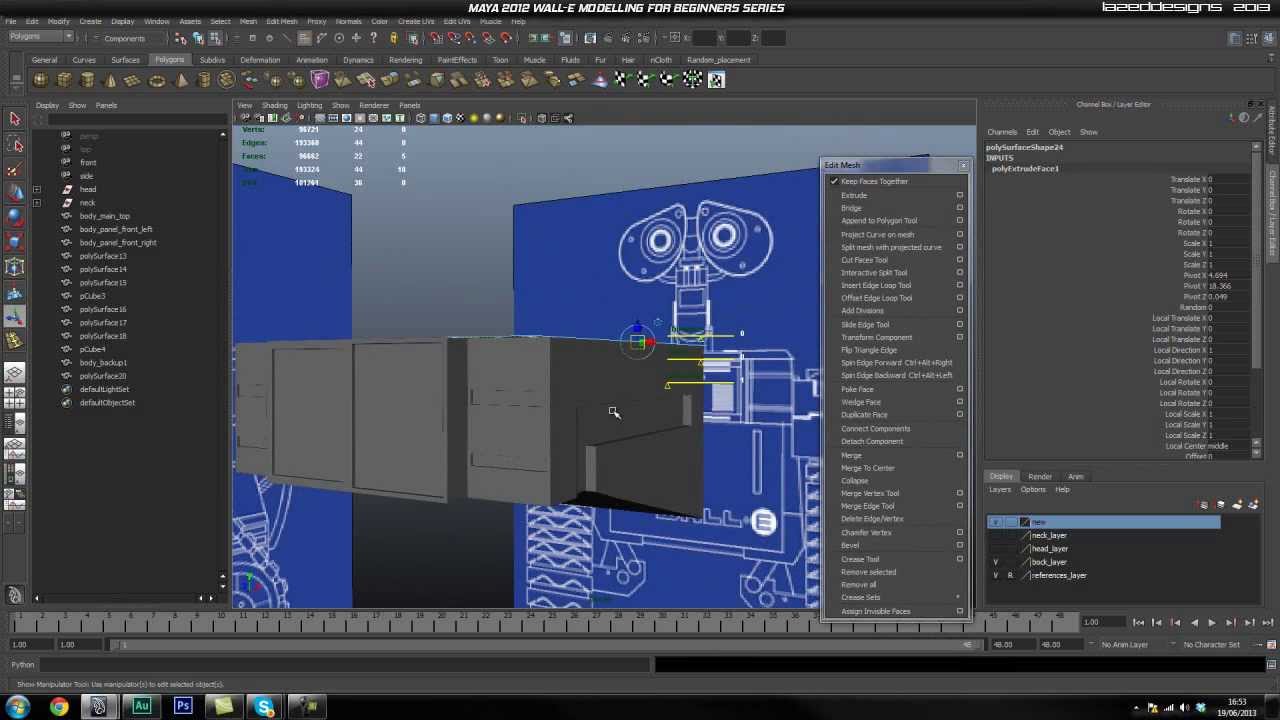Select Merge To Center command
The image size is (1280, 720).
point(868,468)
